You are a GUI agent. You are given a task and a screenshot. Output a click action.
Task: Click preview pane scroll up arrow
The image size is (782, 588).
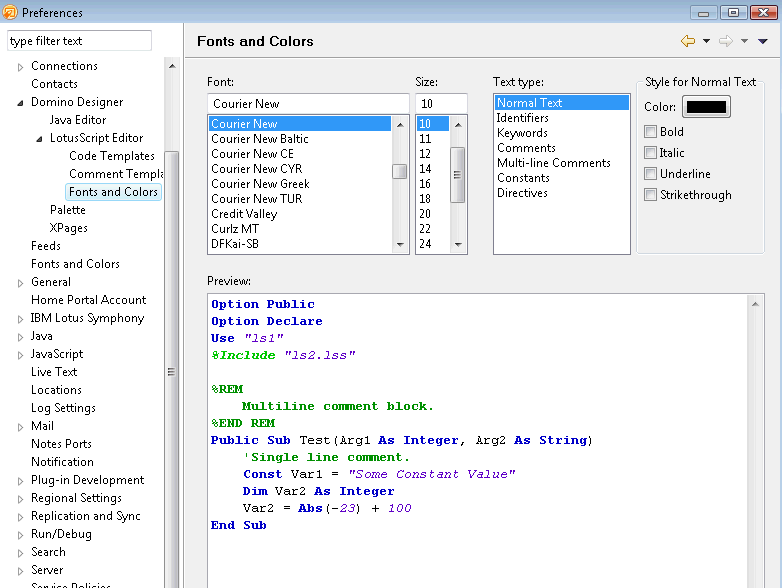pyautogui.click(x=755, y=304)
